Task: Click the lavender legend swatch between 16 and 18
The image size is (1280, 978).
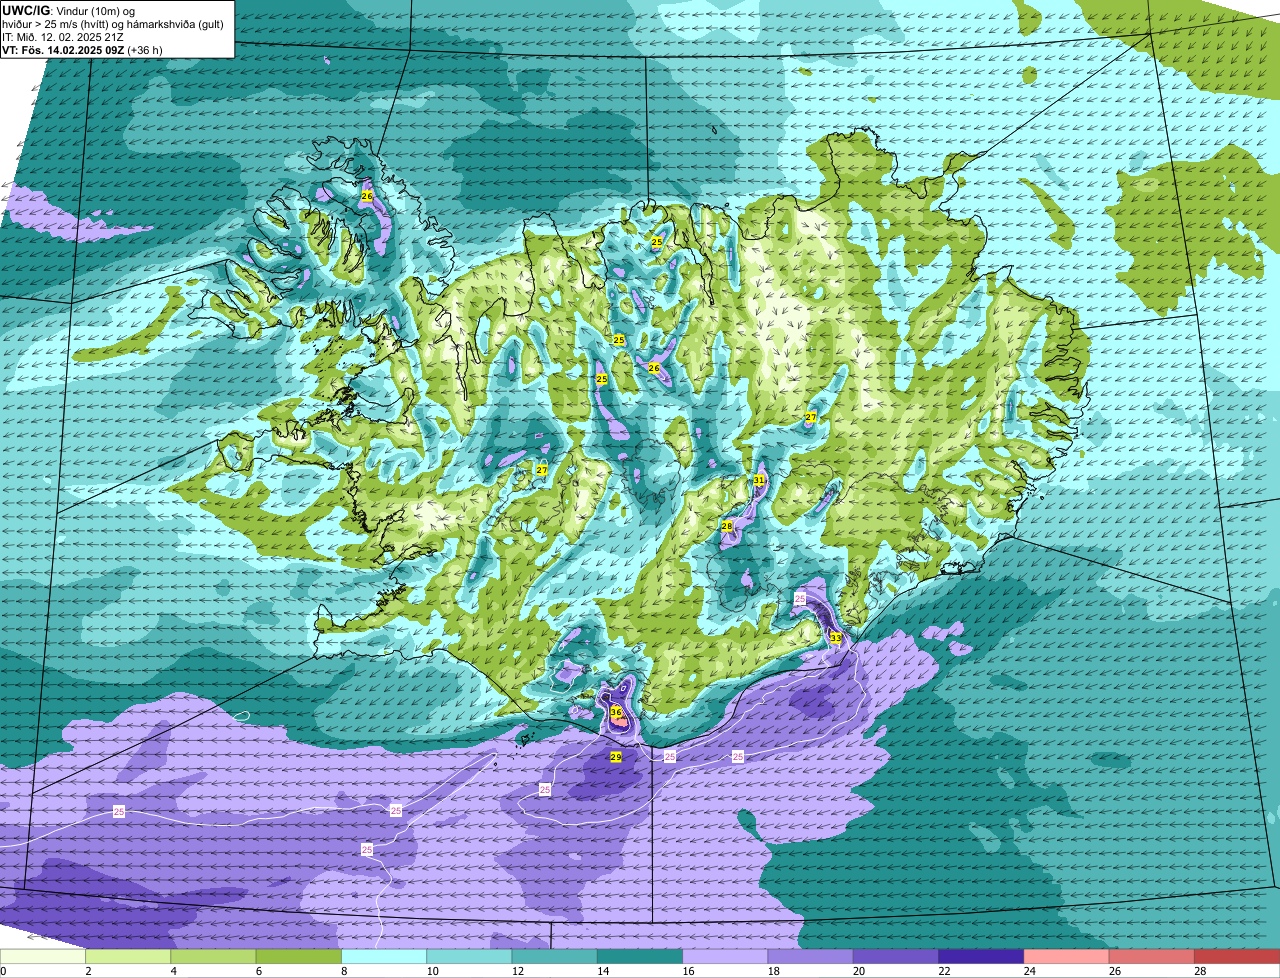Action: pos(725,956)
